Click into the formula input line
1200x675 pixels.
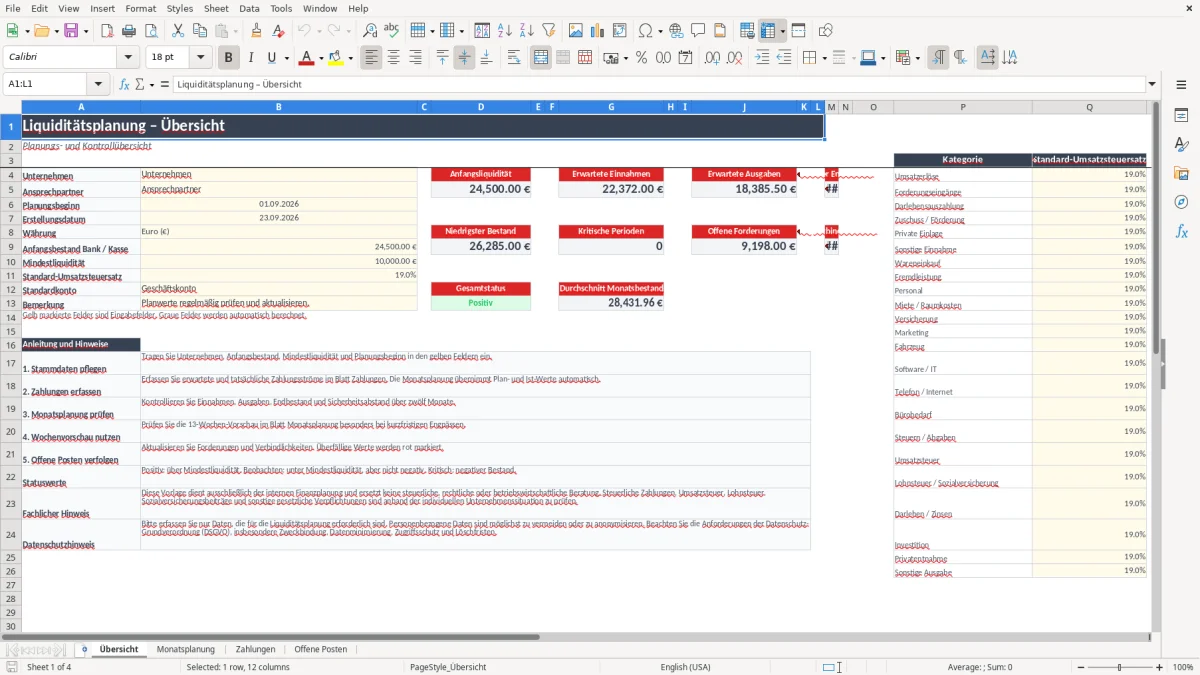point(658,84)
